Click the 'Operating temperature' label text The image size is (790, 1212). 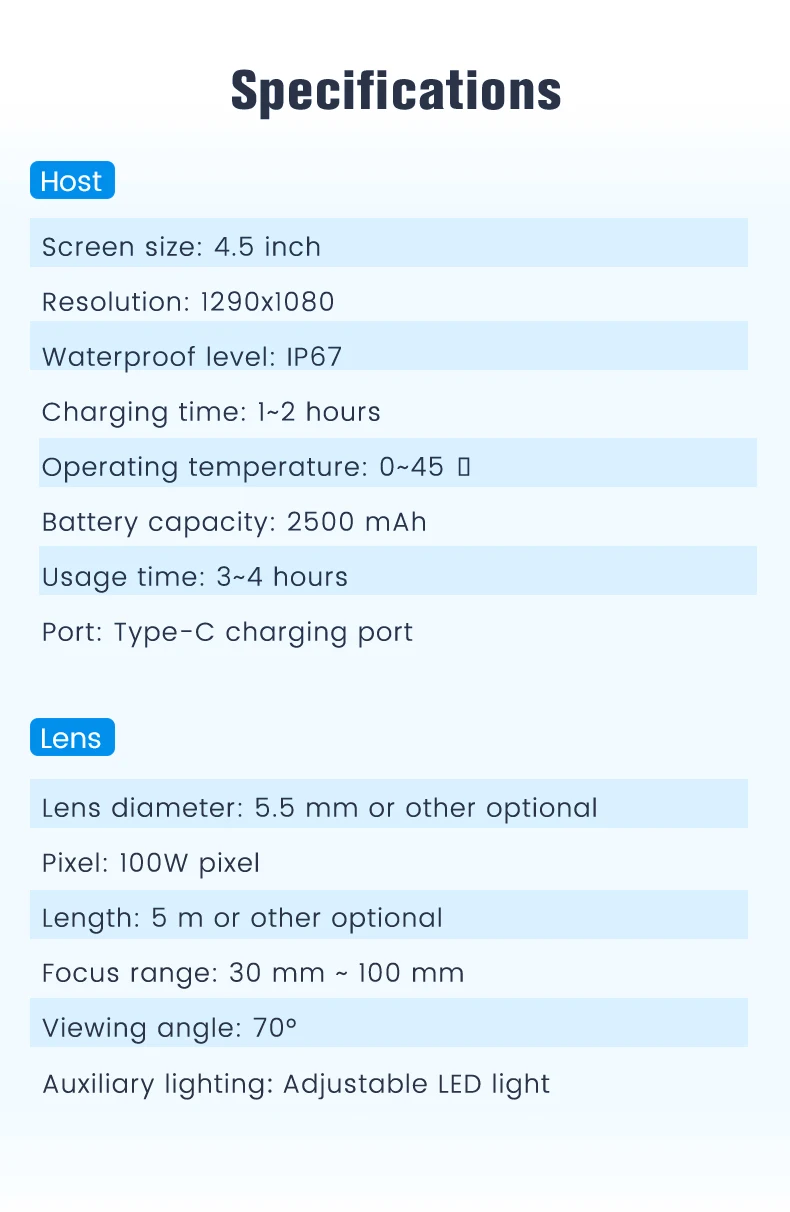click(x=200, y=467)
